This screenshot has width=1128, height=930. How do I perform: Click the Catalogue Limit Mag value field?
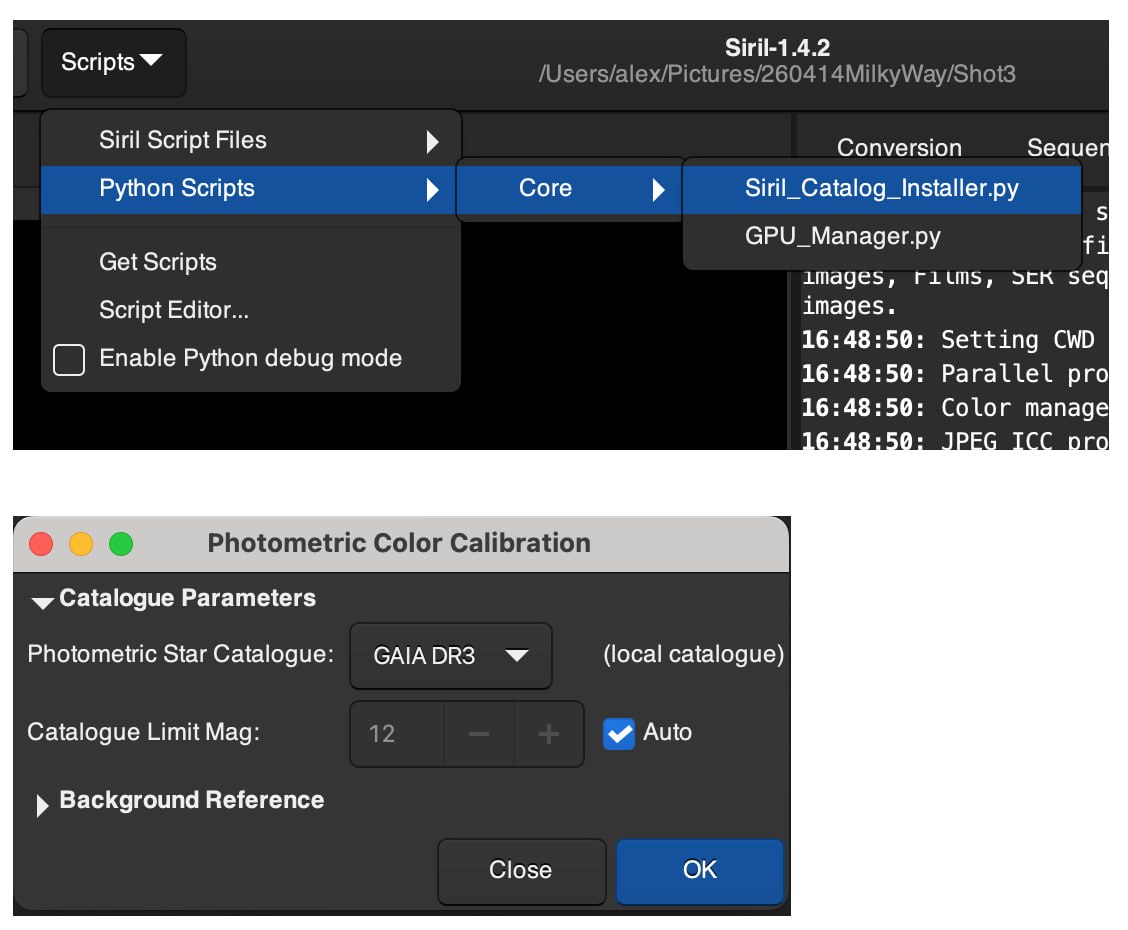(x=396, y=734)
